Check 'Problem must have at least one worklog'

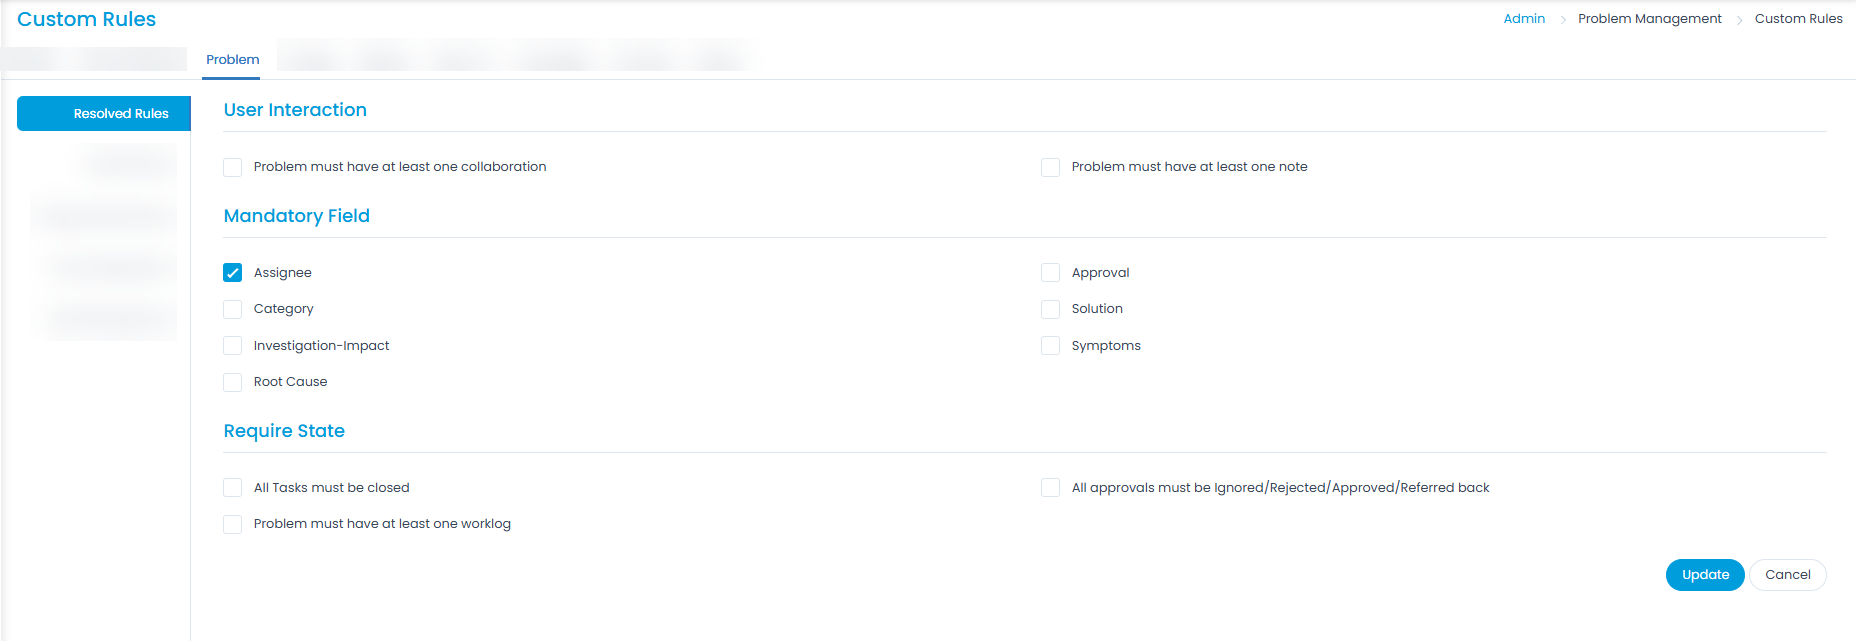pyautogui.click(x=233, y=524)
